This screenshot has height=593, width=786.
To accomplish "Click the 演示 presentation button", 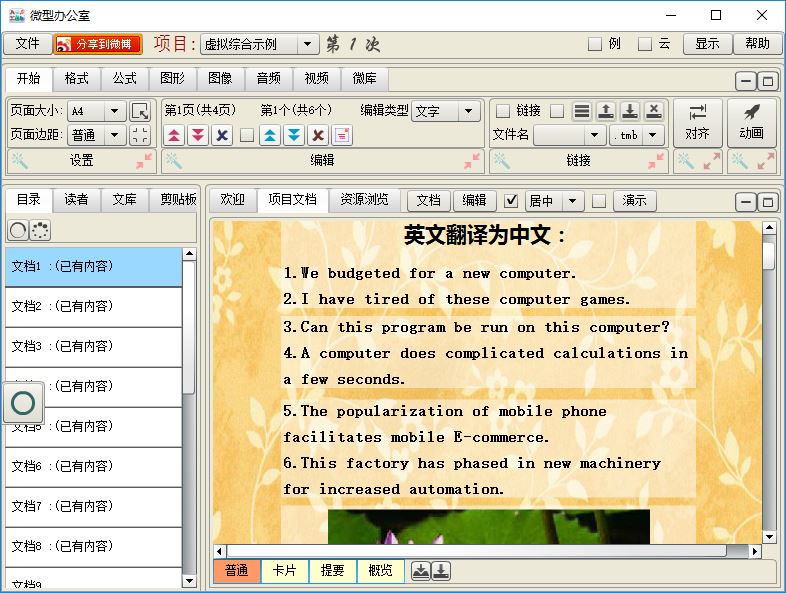I will click(x=635, y=201).
